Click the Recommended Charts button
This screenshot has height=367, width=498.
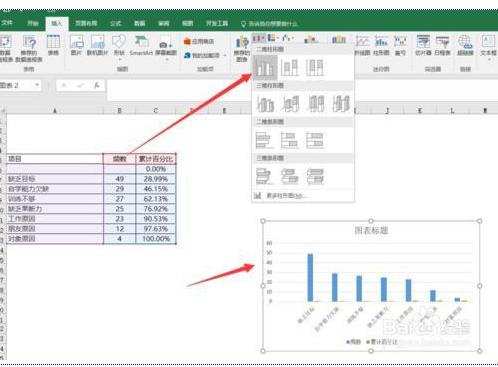[x=241, y=49]
